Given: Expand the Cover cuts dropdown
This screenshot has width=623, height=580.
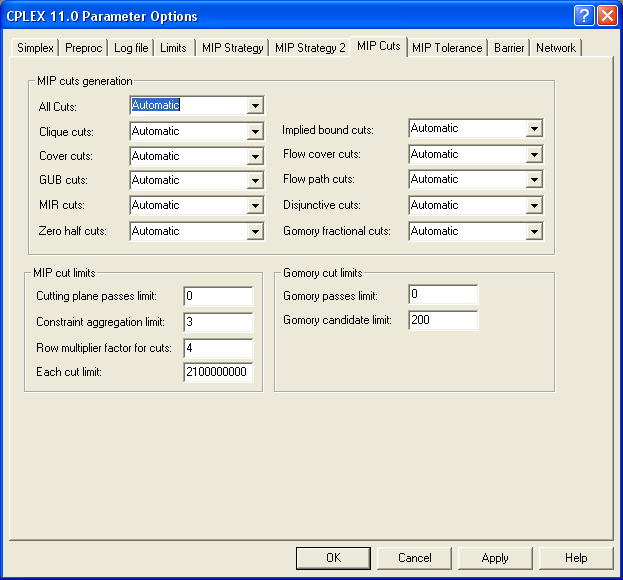Looking at the screenshot, I should (x=255, y=157).
